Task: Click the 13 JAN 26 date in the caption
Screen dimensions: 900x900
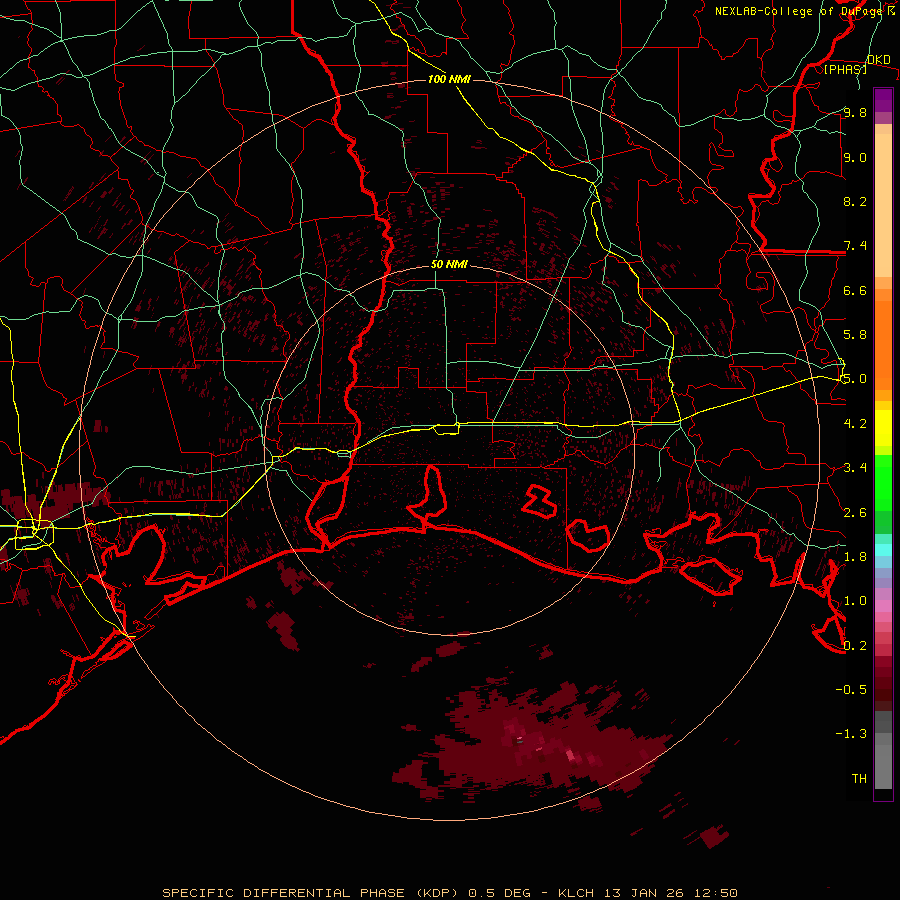Action: click(x=642, y=893)
